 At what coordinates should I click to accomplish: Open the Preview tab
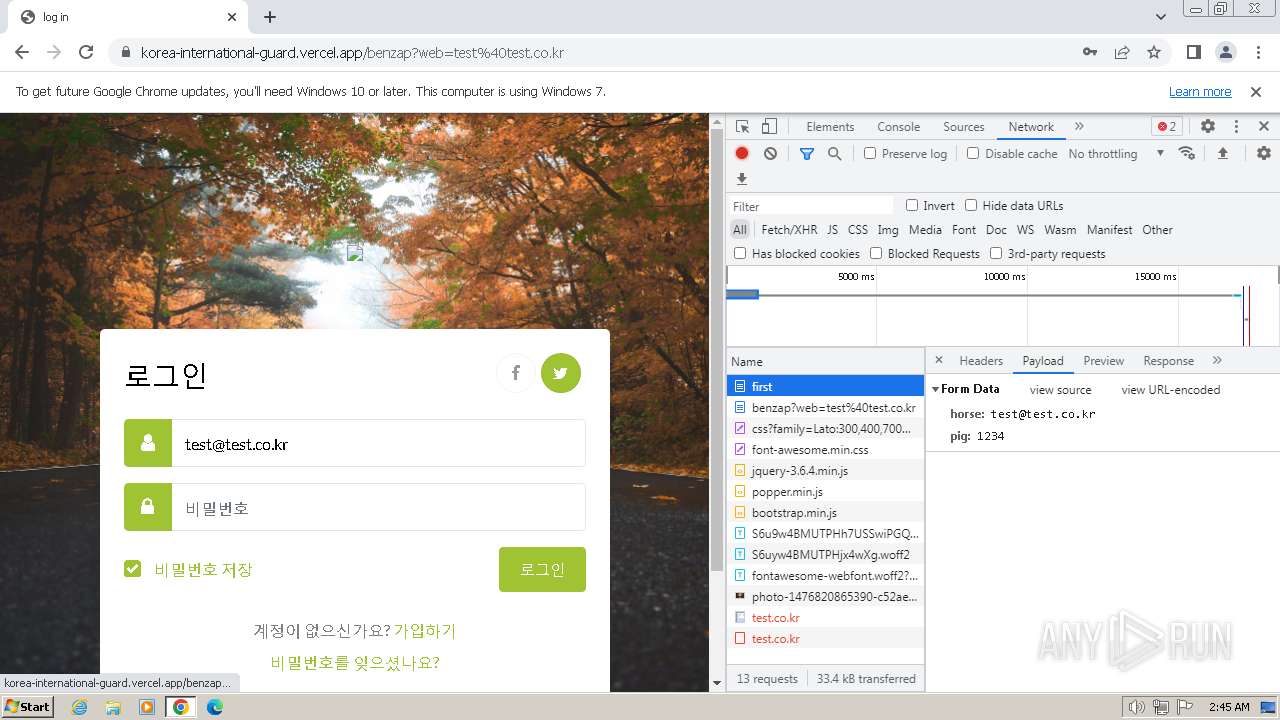tap(1104, 360)
